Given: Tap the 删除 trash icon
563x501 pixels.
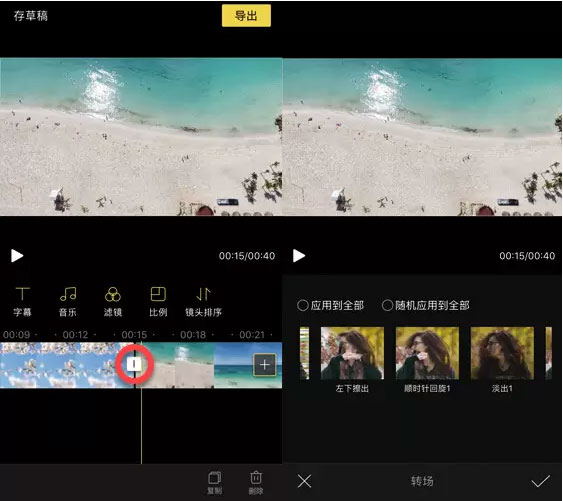Looking at the screenshot, I should pyautogui.click(x=256, y=482).
